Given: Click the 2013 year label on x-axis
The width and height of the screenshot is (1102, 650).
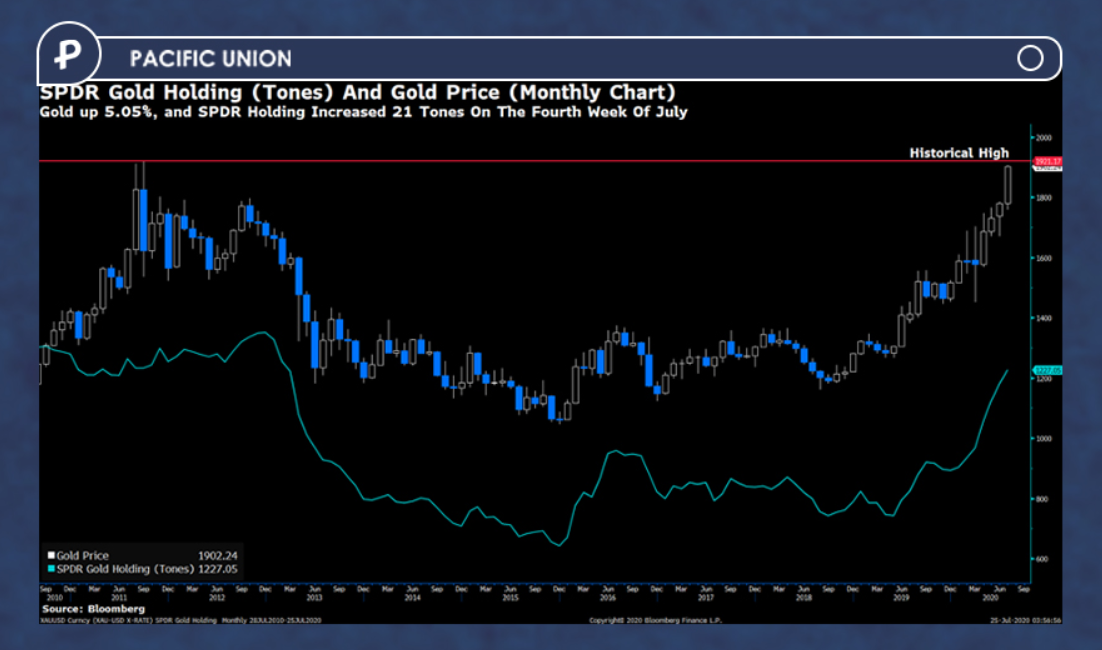Looking at the screenshot, I should tap(314, 598).
